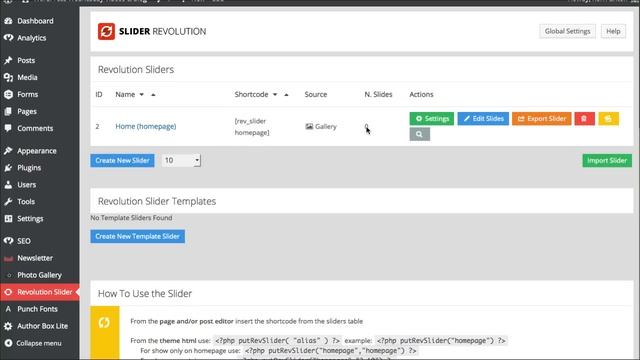640x360 pixels.
Task: Click the Plugins sidebar icon
Action: pyautogui.click(x=8, y=168)
